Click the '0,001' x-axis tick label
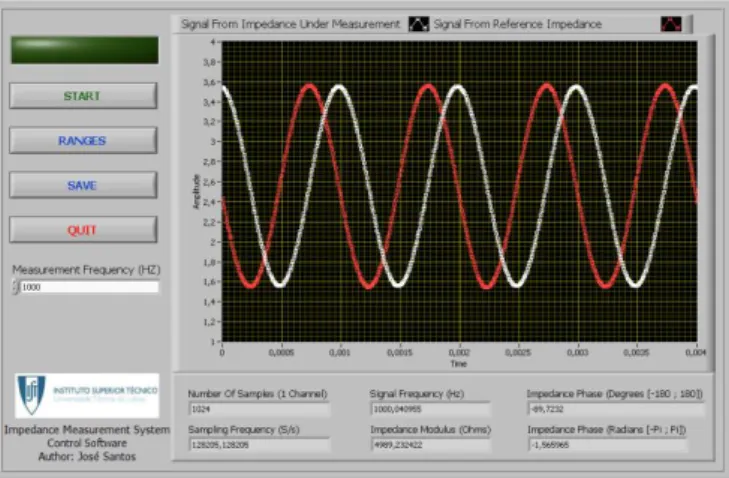The height and width of the screenshot is (478, 729). pos(340,352)
